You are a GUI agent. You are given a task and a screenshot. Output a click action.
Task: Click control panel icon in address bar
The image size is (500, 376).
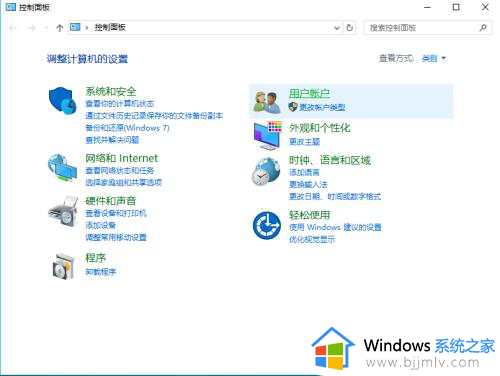click(x=75, y=27)
